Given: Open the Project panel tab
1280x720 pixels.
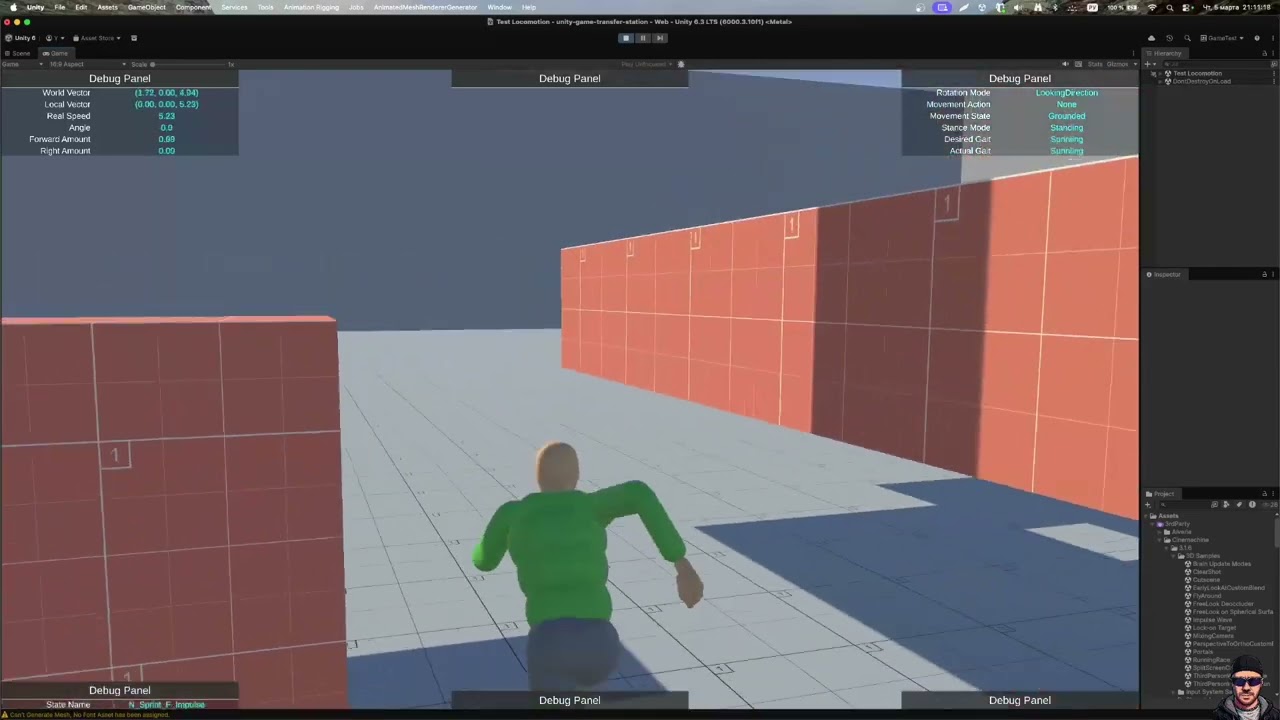Looking at the screenshot, I should pyautogui.click(x=1161, y=494).
